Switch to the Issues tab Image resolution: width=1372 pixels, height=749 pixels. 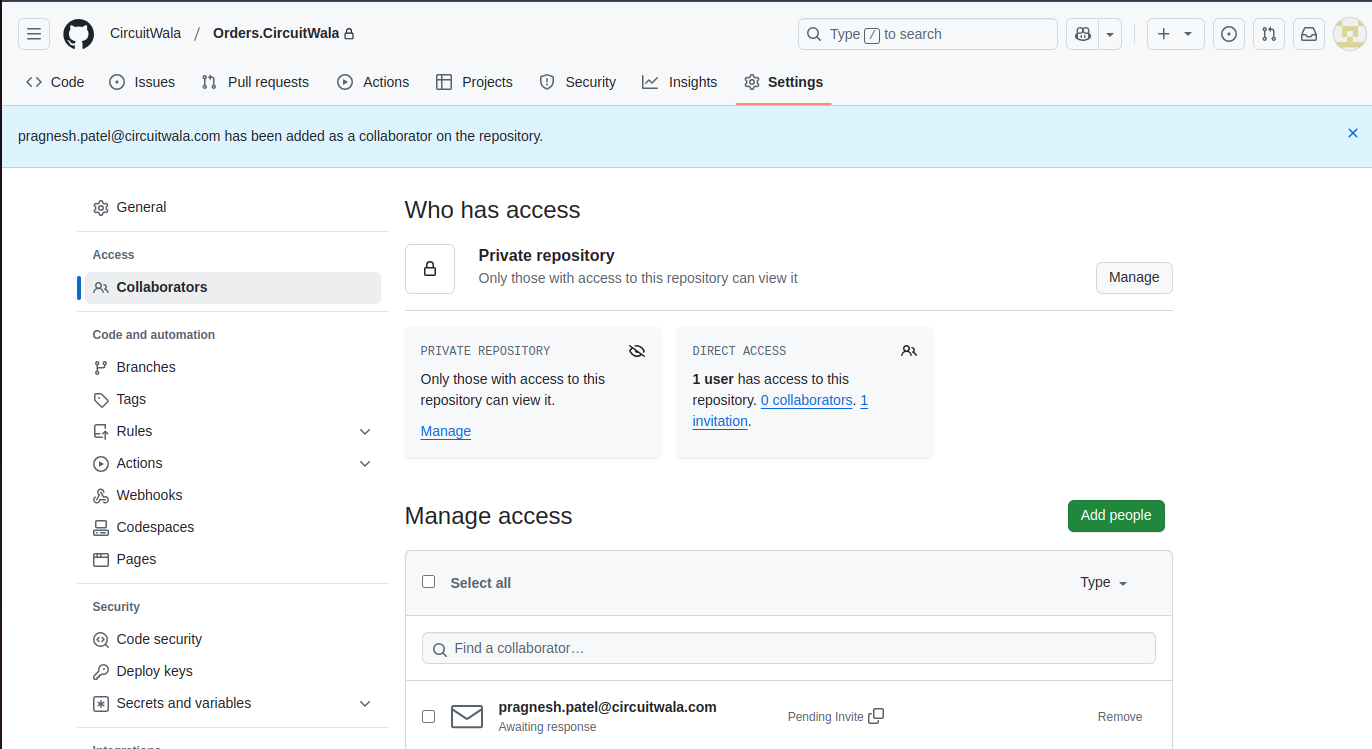point(142,82)
